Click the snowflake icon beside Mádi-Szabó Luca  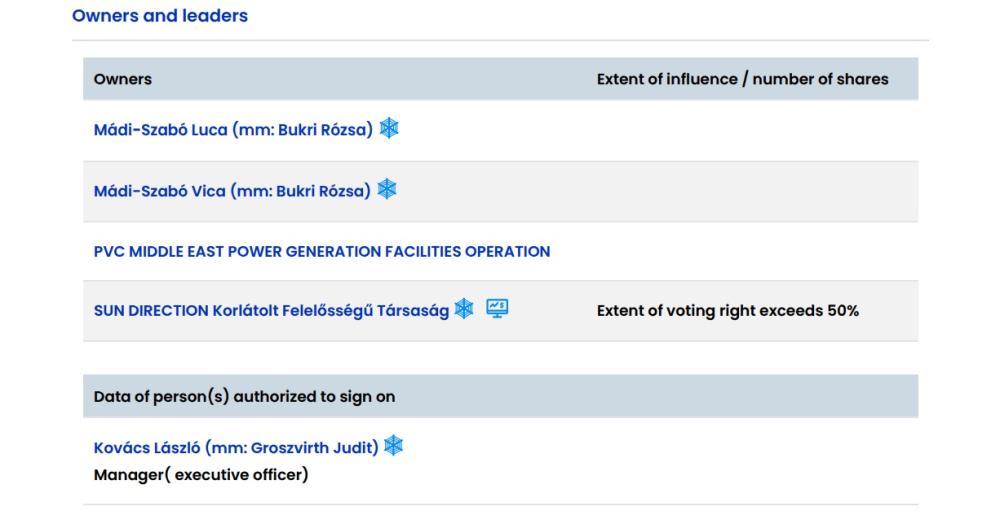point(389,129)
